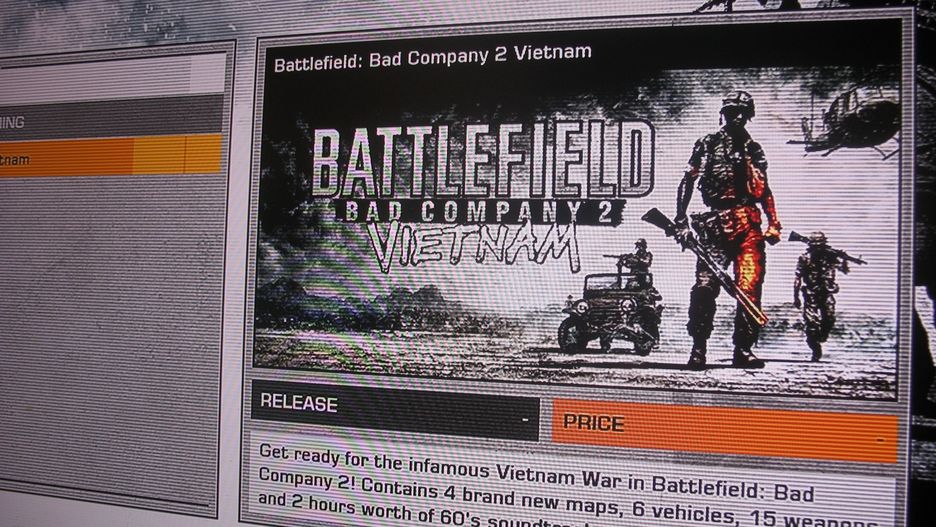Click the lighter end block of white header bar
Viewport: 936px width, 527px height.
pyautogui.click(x=208, y=73)
